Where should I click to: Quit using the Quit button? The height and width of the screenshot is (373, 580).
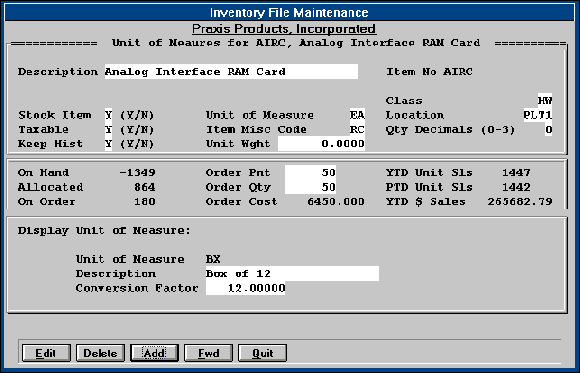pos(262,353)
